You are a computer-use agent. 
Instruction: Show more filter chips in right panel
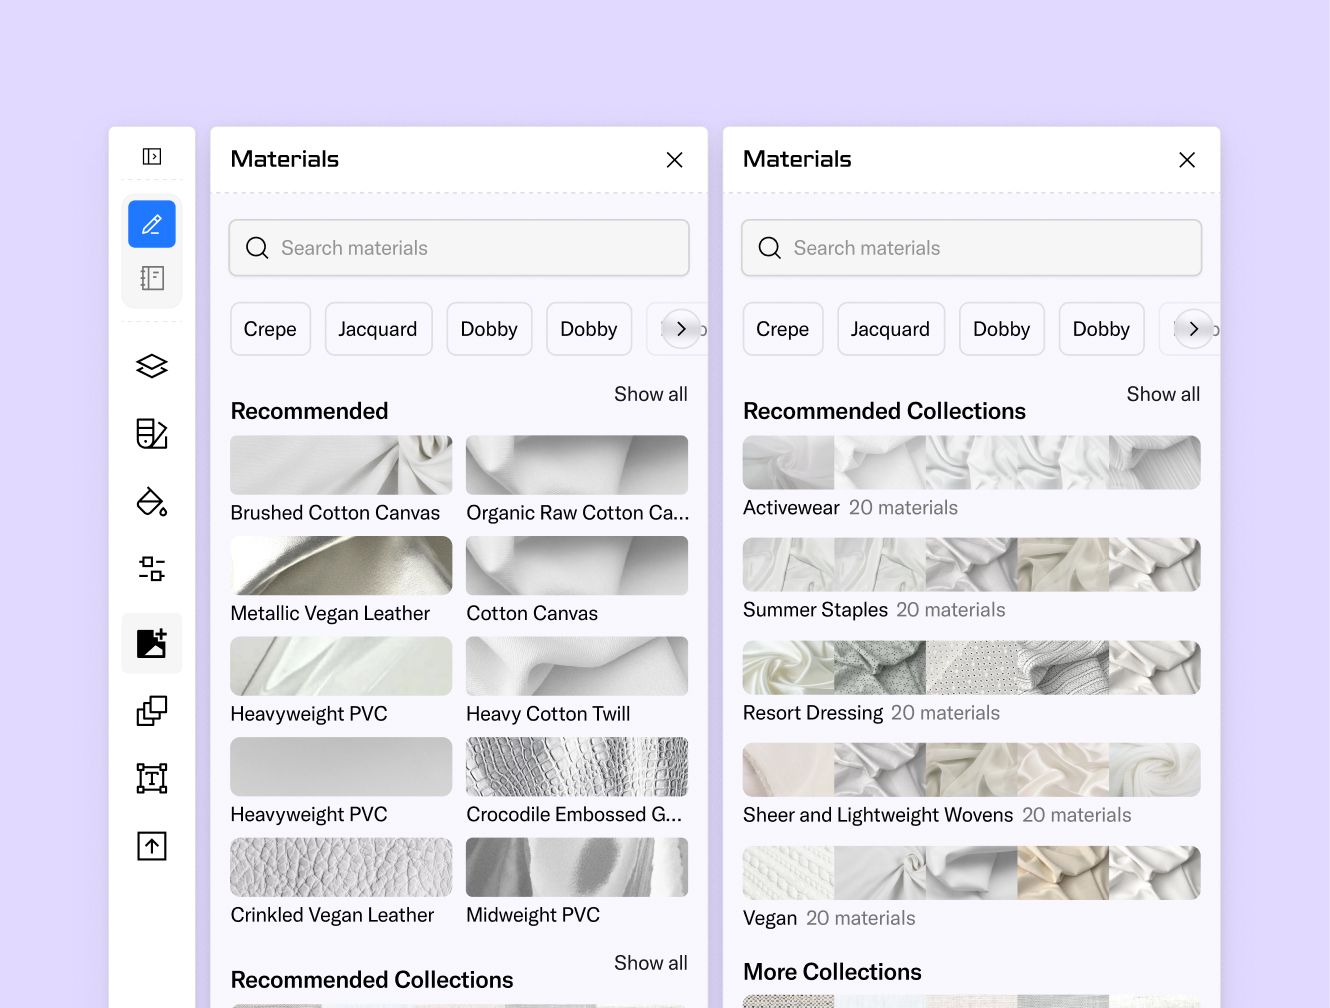(x=1193, y=329)
